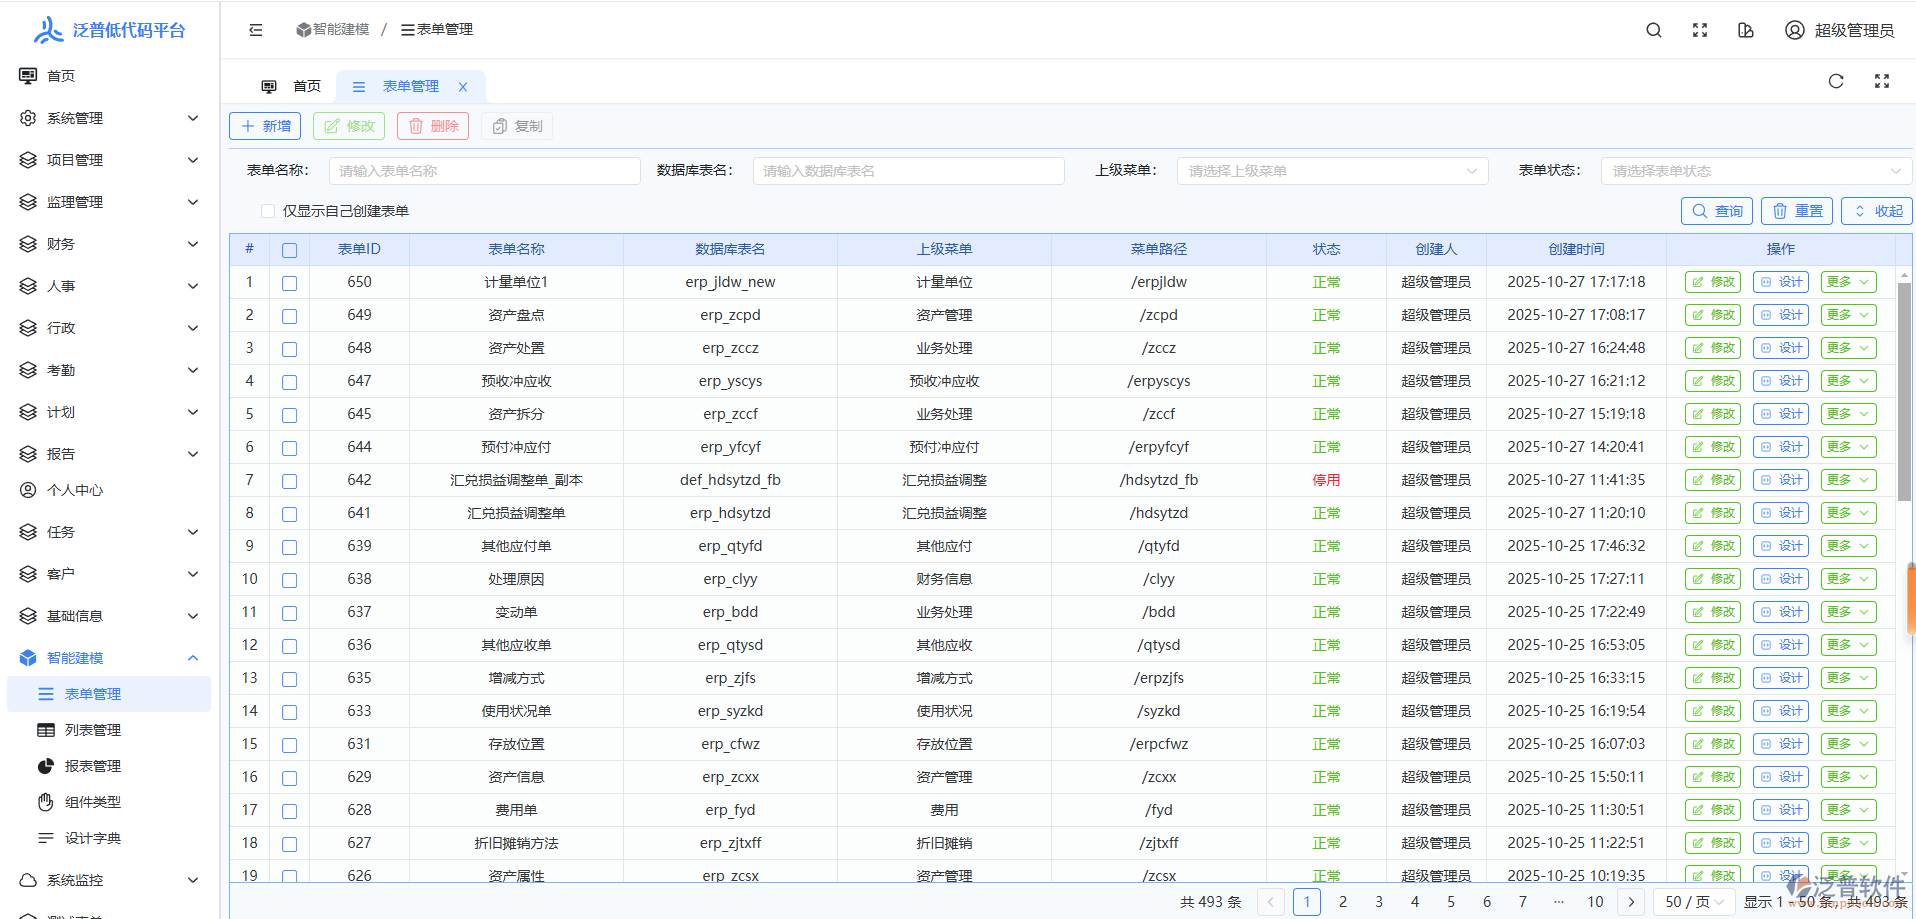Switch to the 首页 tab

[292, 87]
